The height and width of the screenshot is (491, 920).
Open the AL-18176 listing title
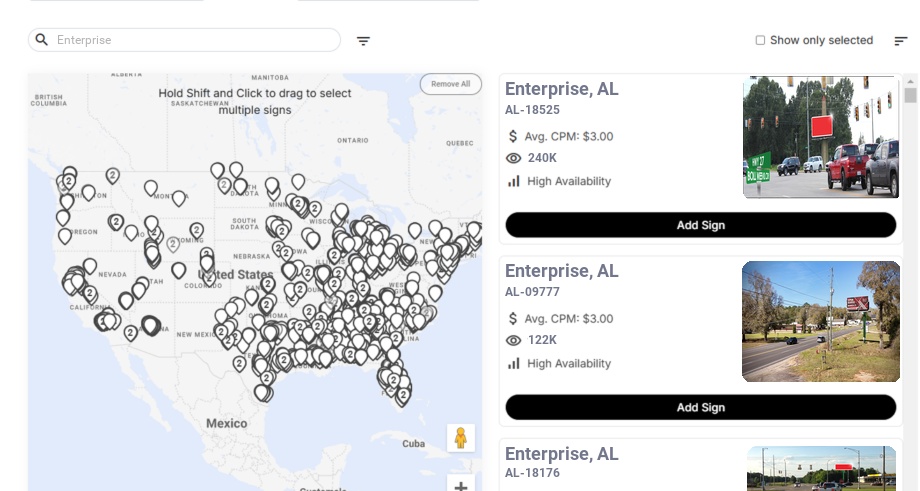(x=562, y=453)
